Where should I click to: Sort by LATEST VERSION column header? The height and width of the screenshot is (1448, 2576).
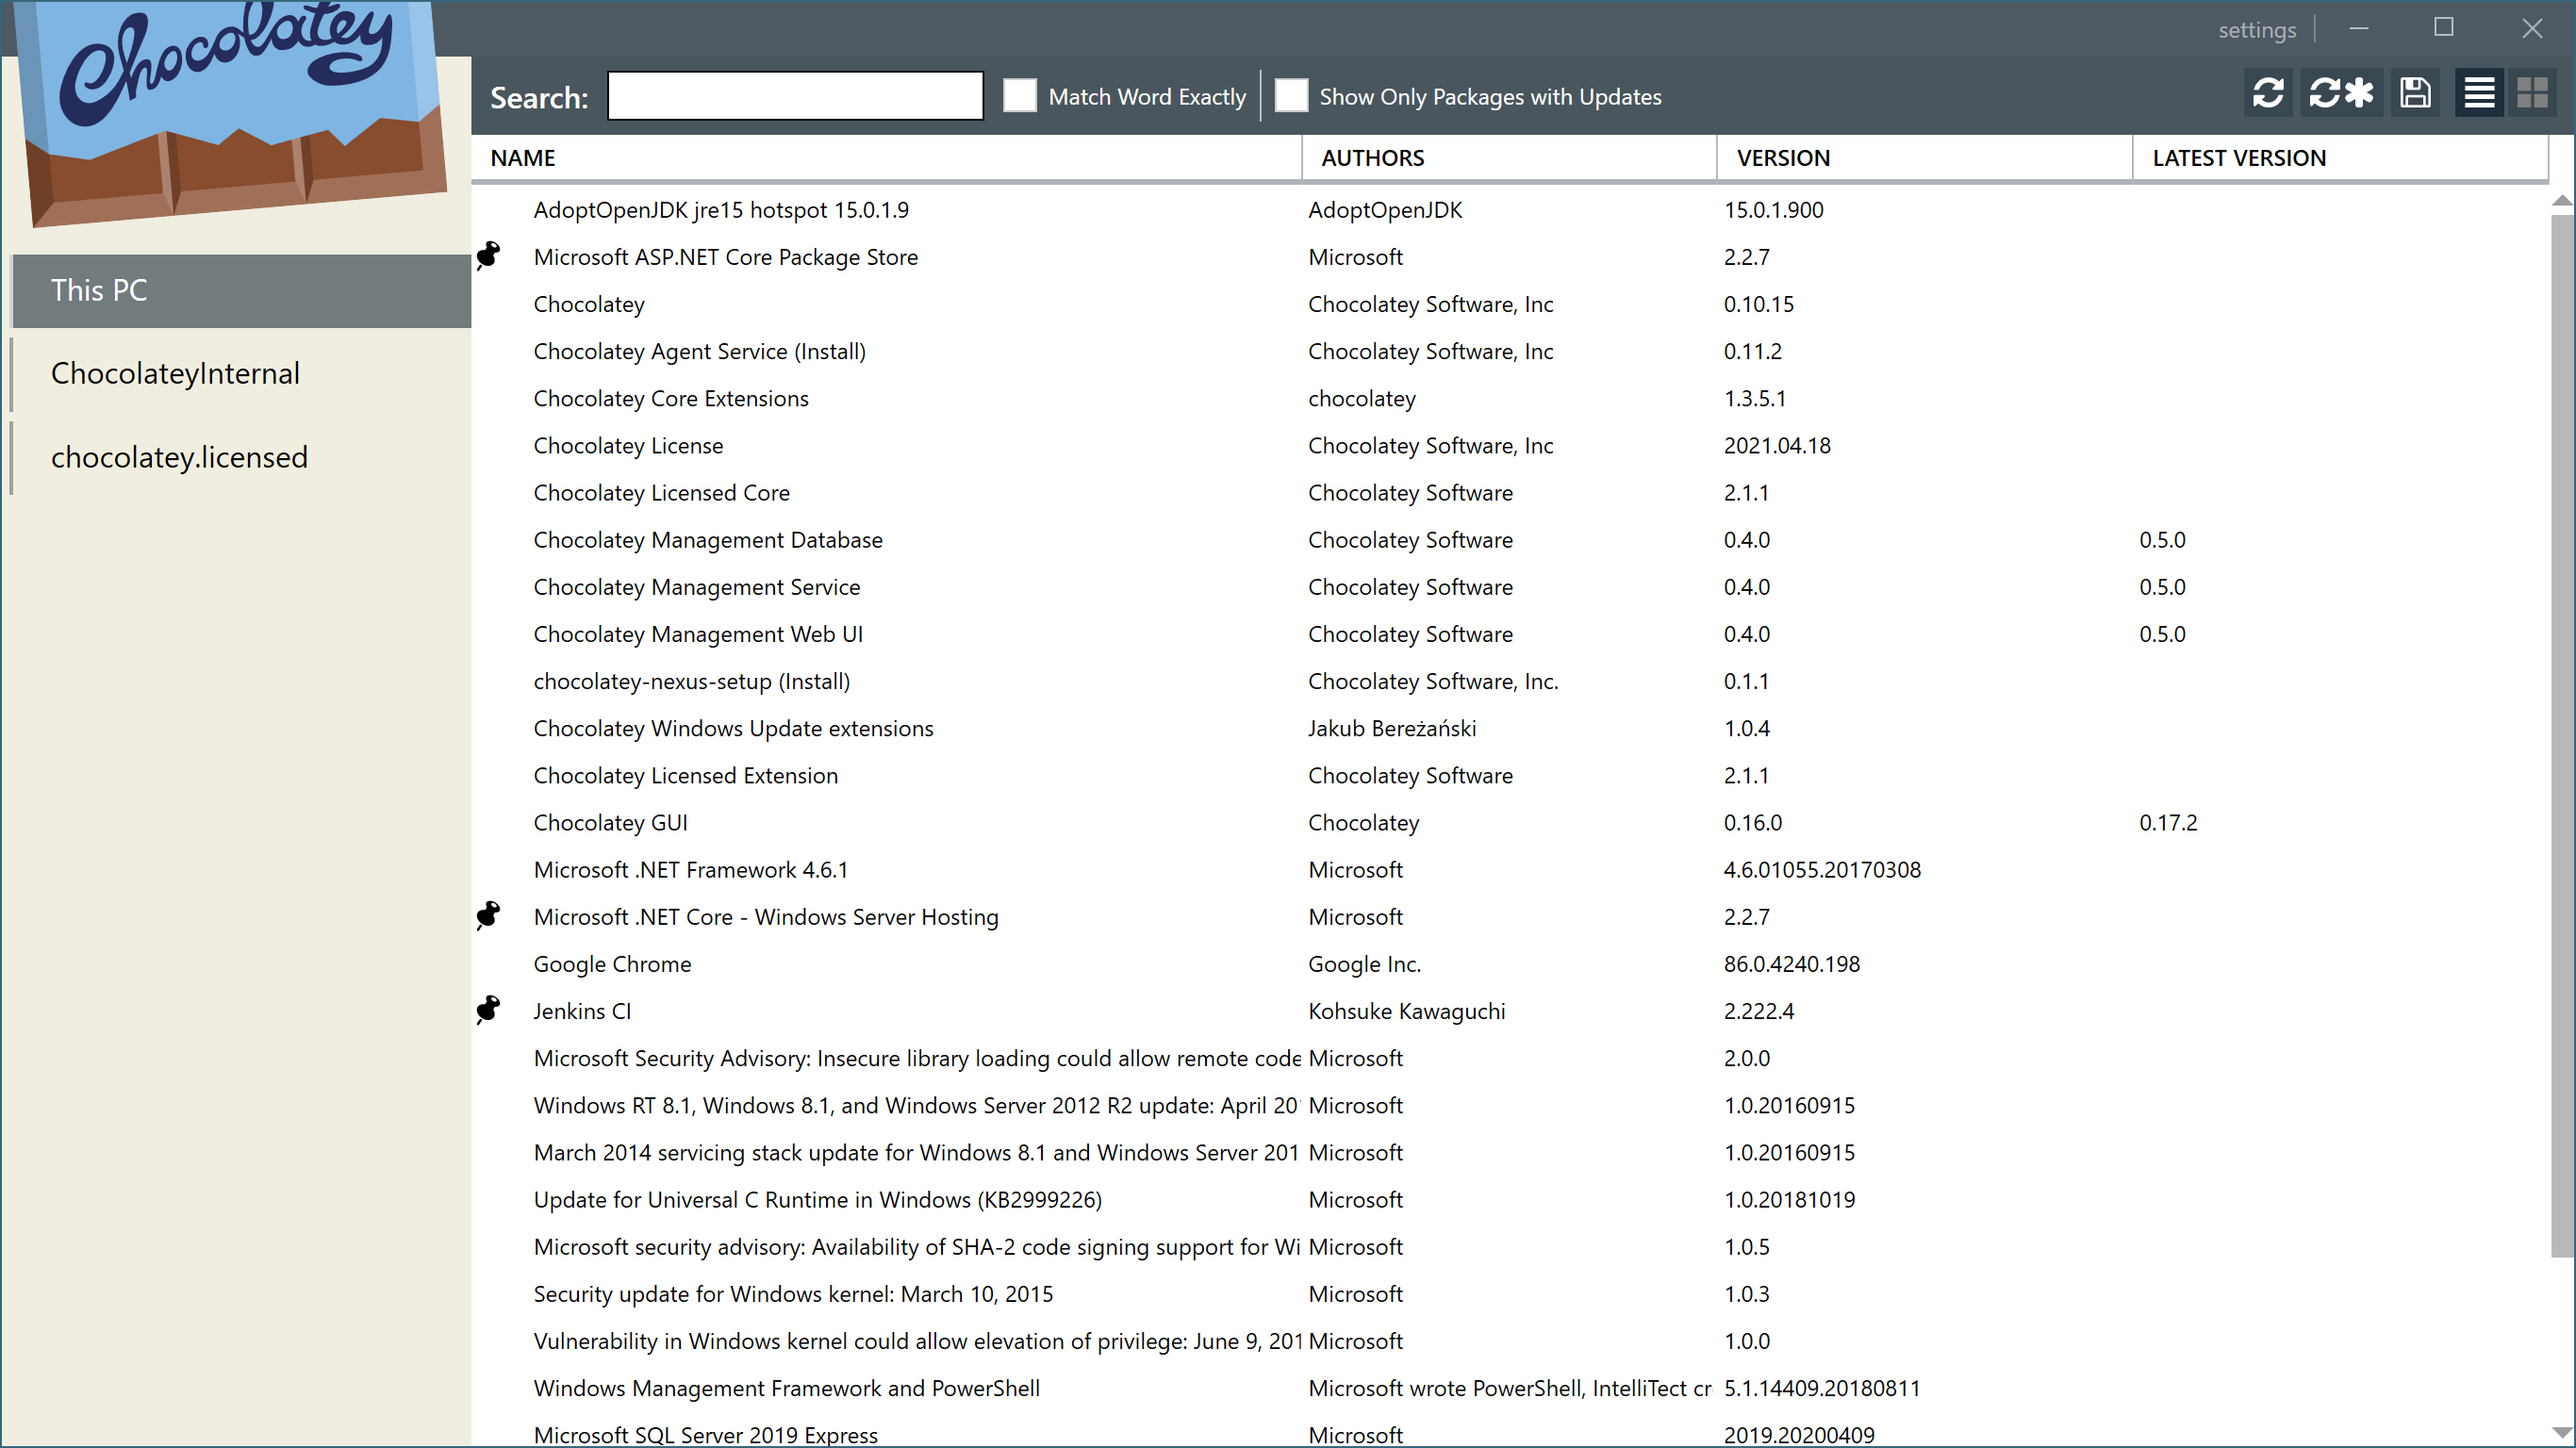[2340, 158]
